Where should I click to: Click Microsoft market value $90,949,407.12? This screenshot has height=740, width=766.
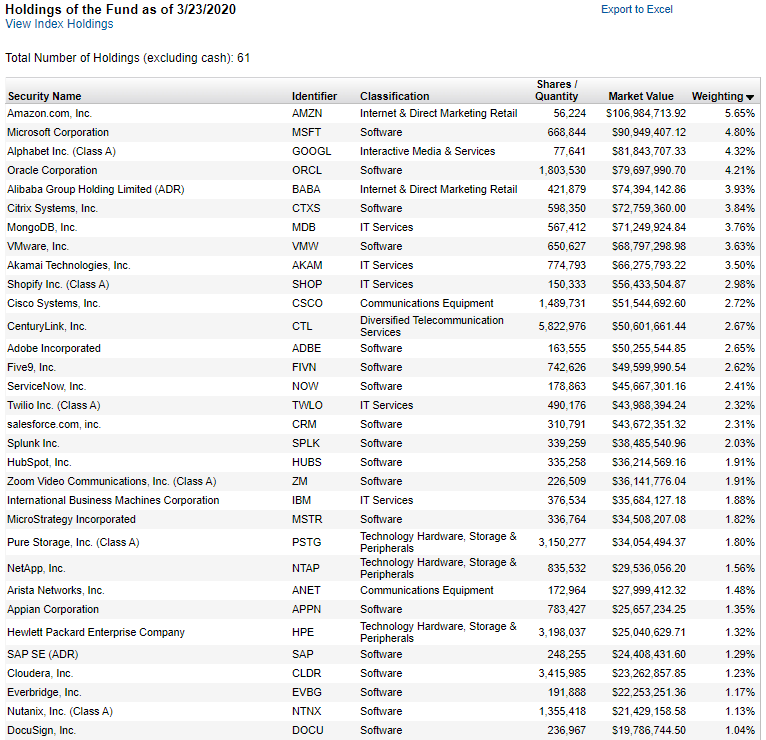point(649,132)
